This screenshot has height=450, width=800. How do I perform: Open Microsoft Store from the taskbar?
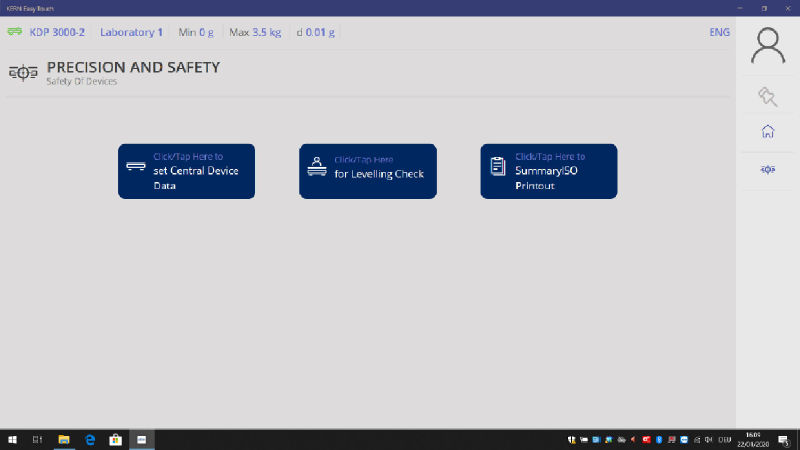pyautogui.click(x=115, y=439)
